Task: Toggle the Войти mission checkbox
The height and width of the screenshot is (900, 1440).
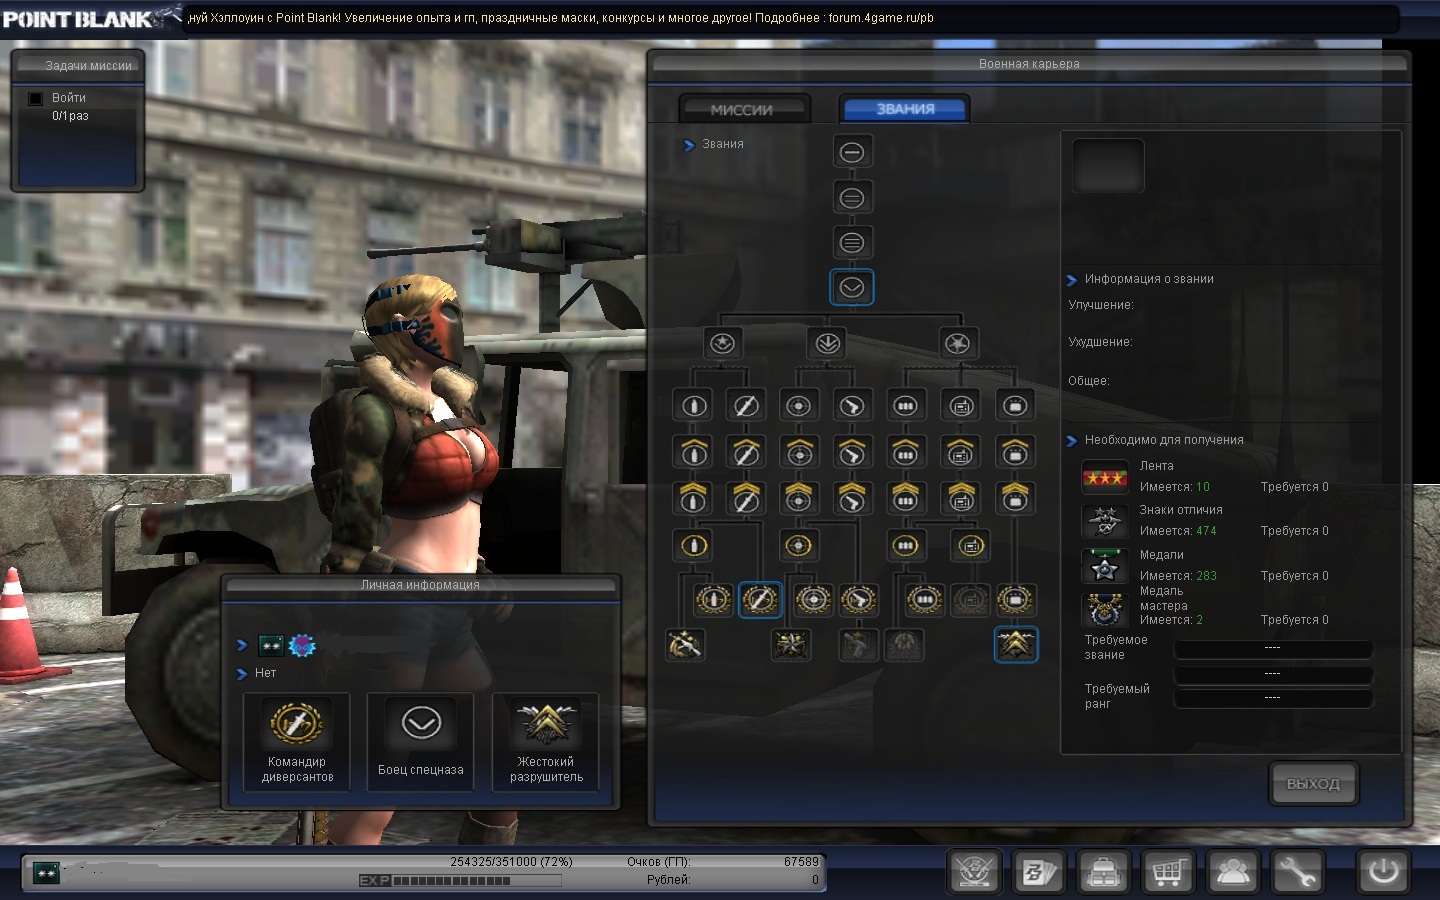Action: click(x=36, y=98)
